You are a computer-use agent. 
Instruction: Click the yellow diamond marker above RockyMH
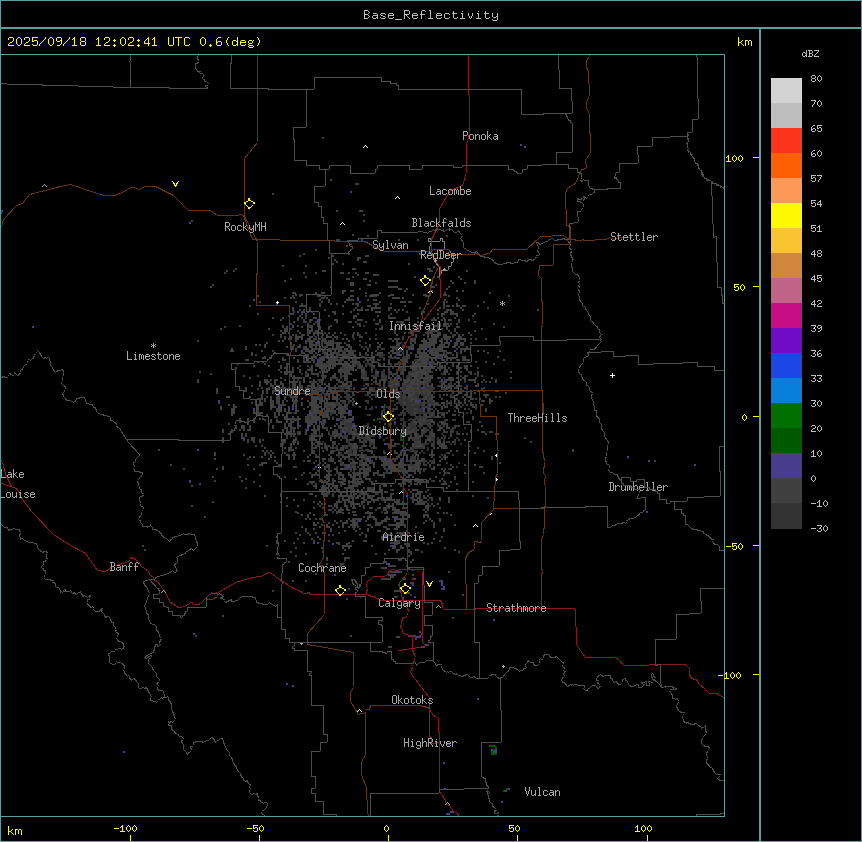pos(249,204)
